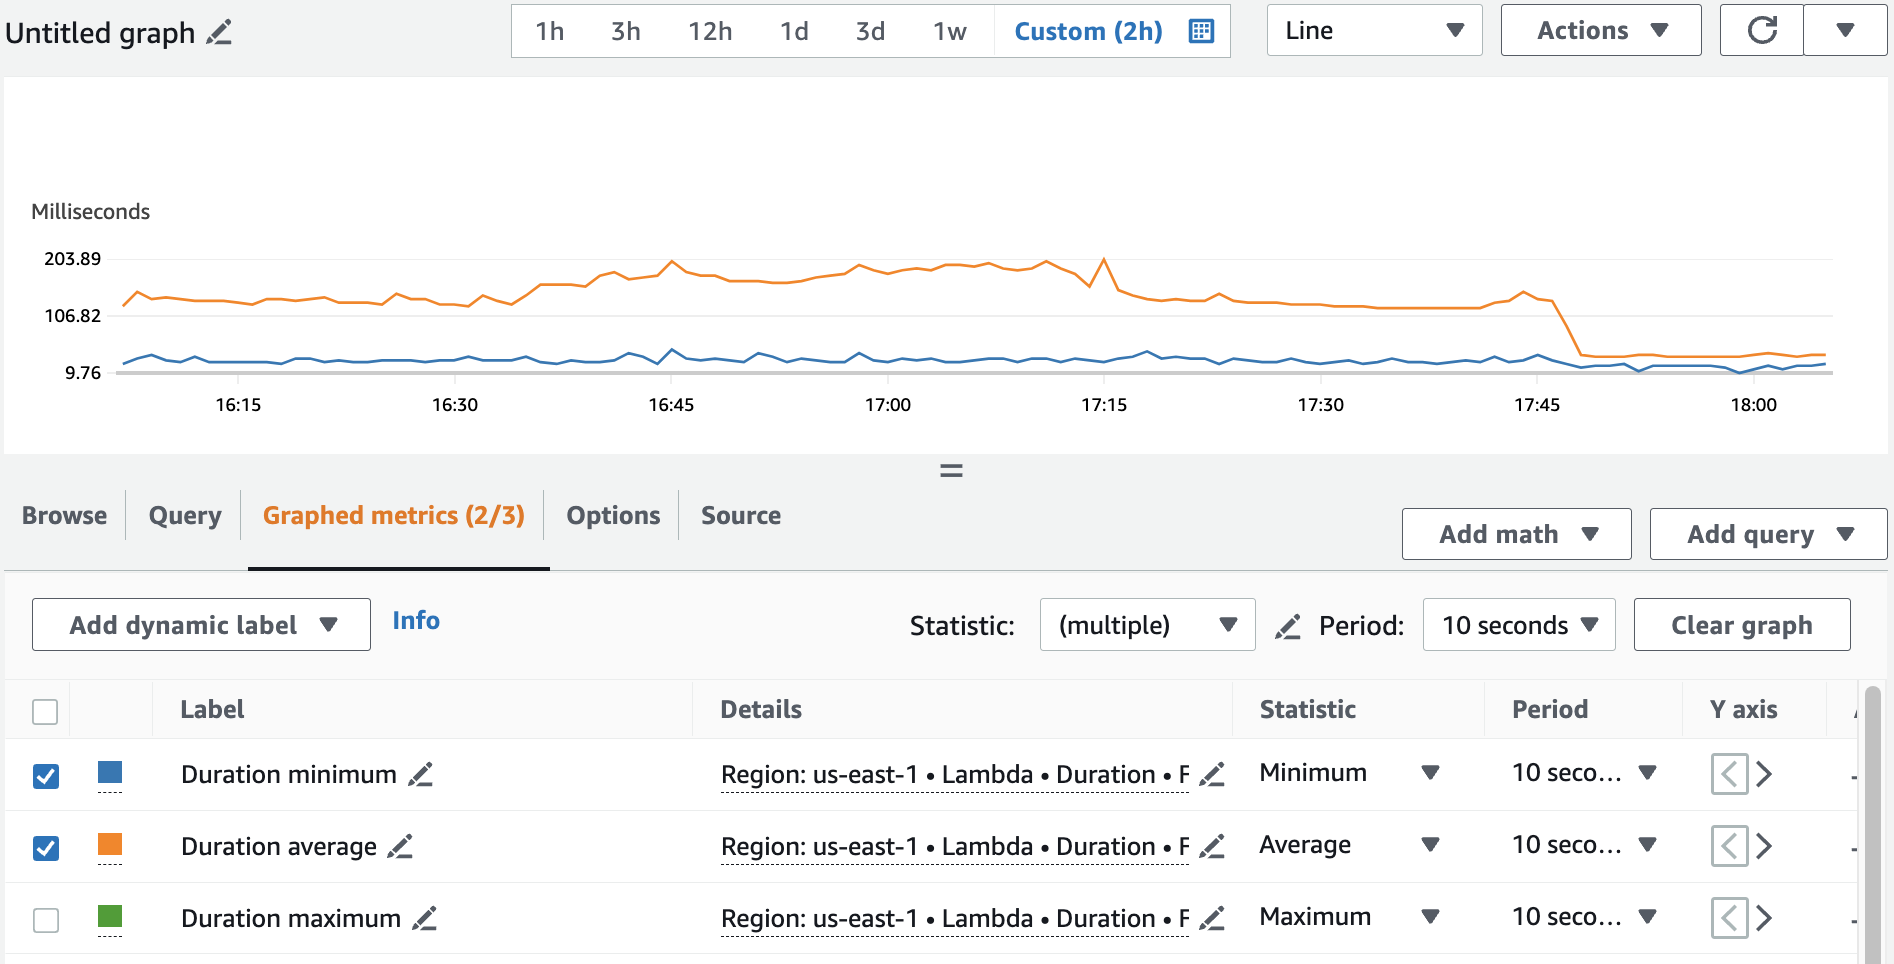The image size is (1894, 964).
Task: Open the Statistic (multiple) dropdown
Action: (1147, 625)
